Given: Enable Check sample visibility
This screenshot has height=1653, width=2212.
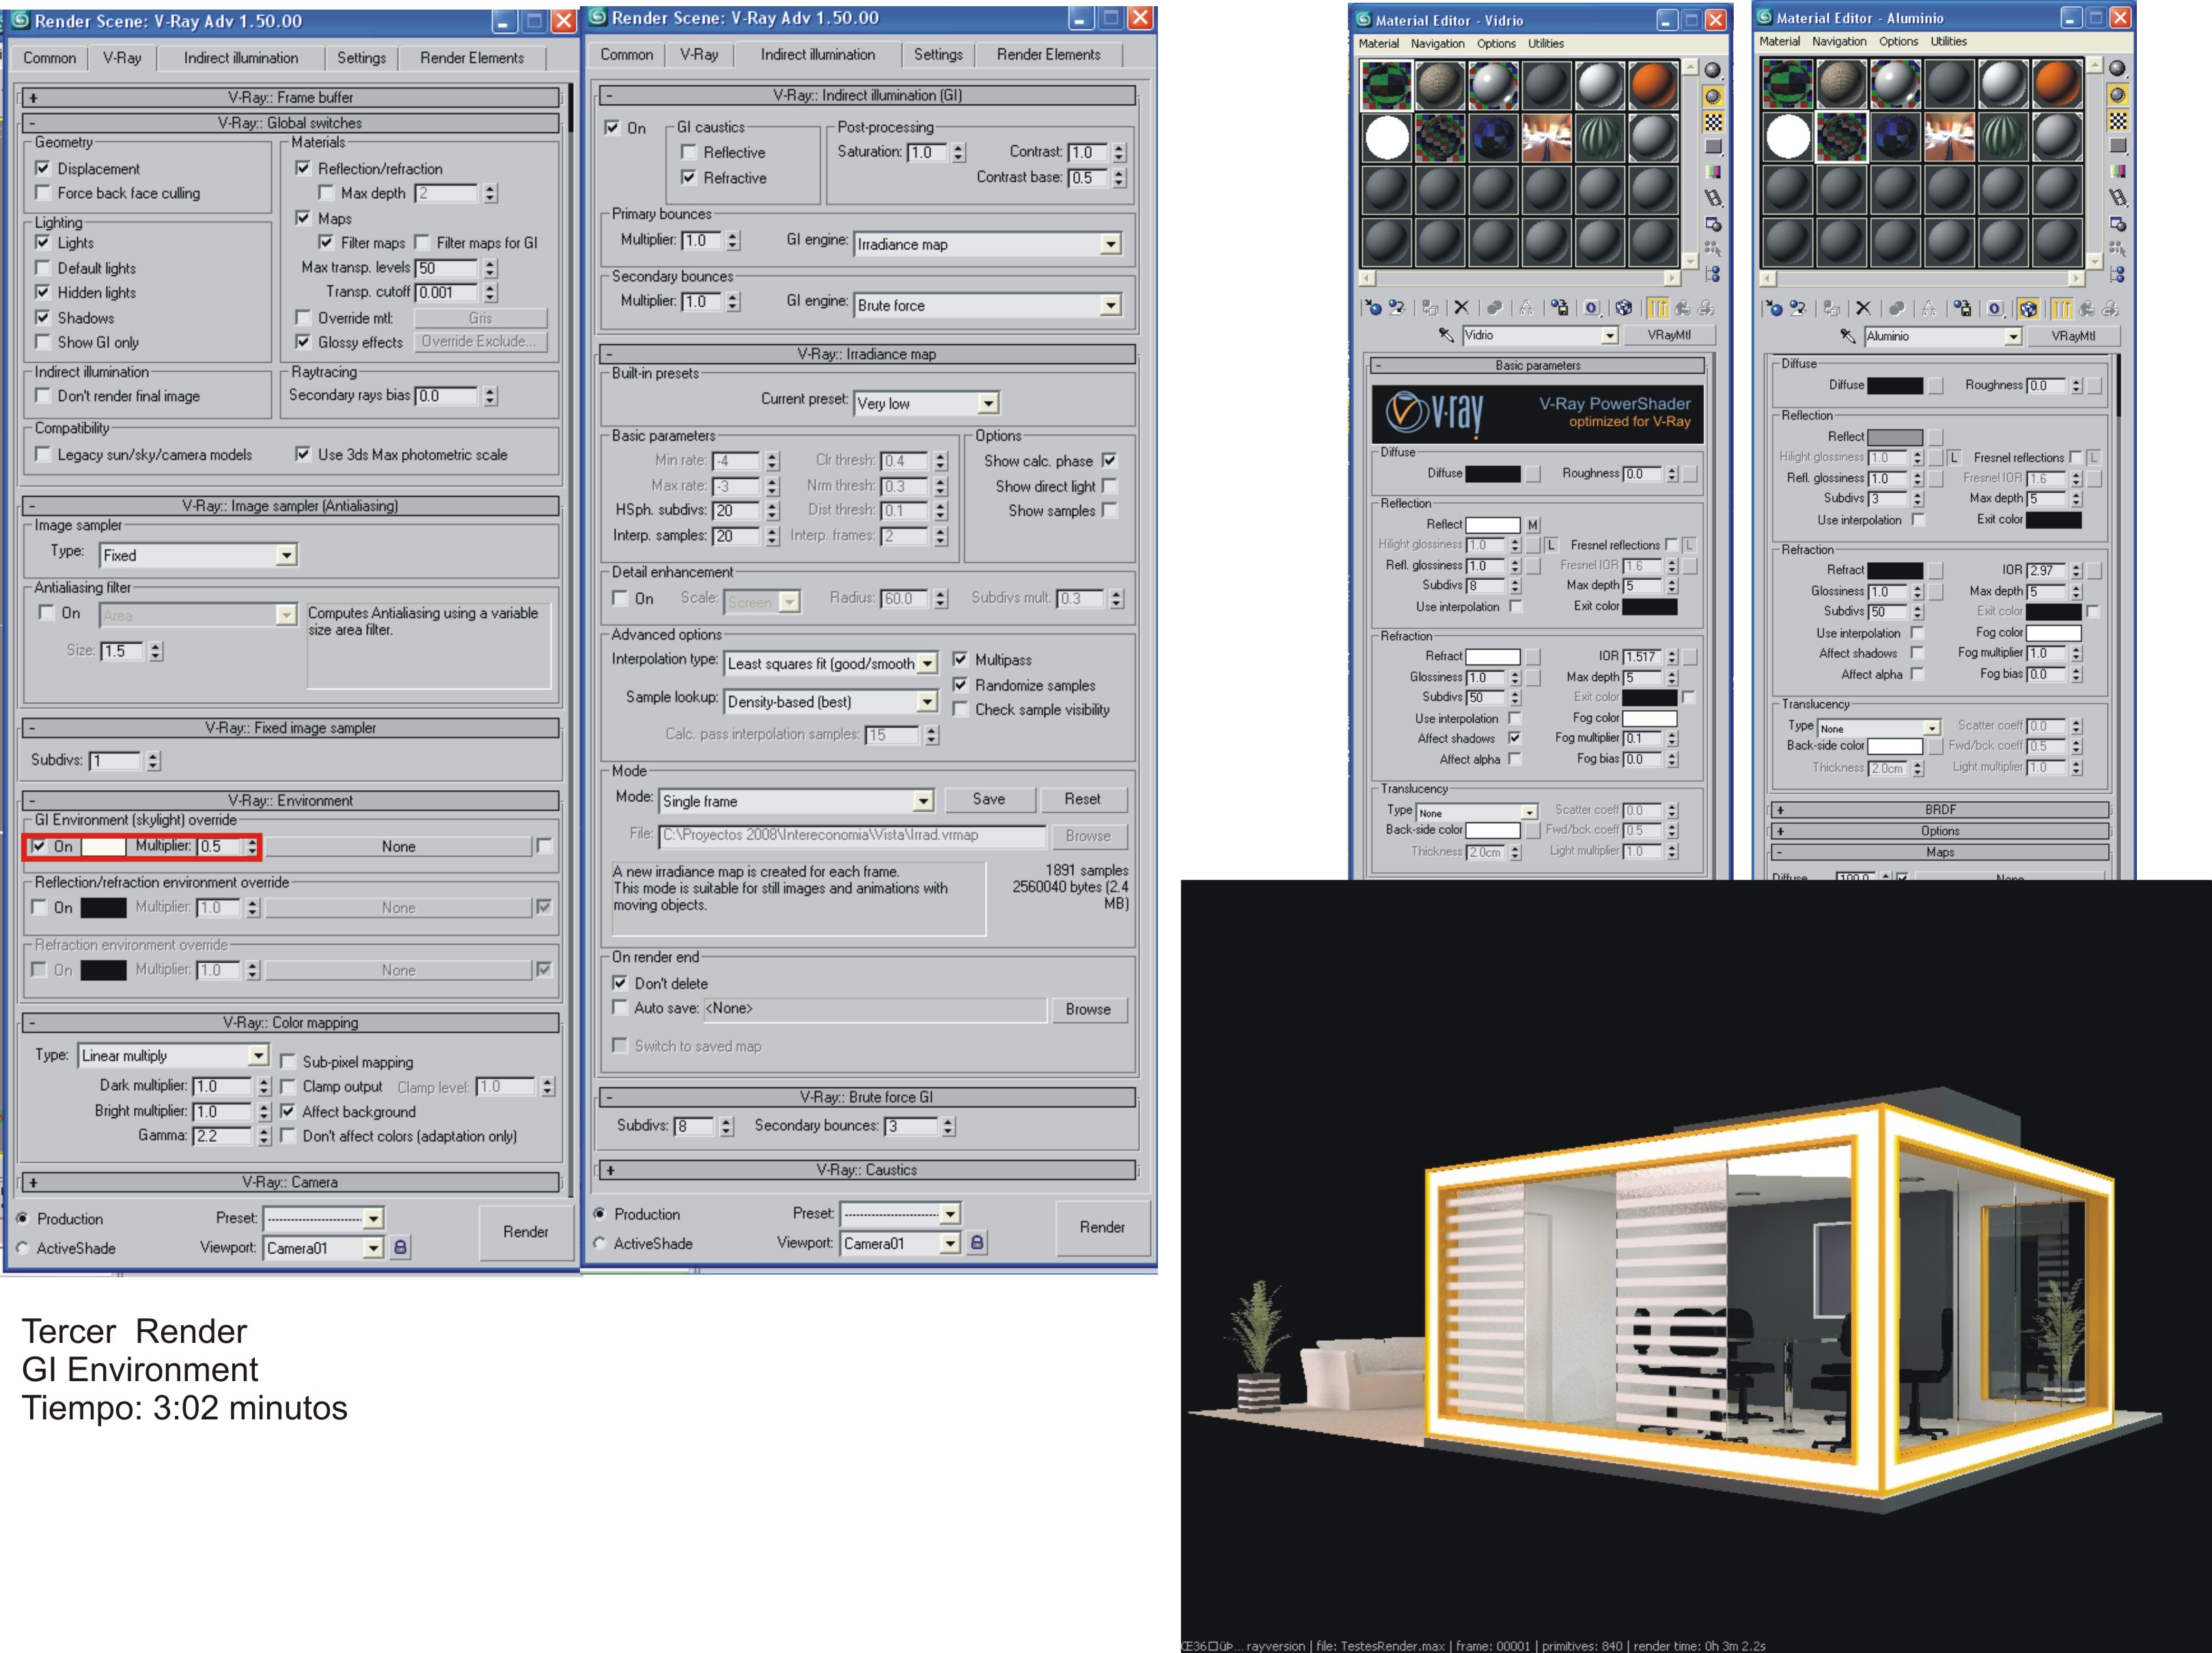Looking at the screenshot, I should point(960,709).
